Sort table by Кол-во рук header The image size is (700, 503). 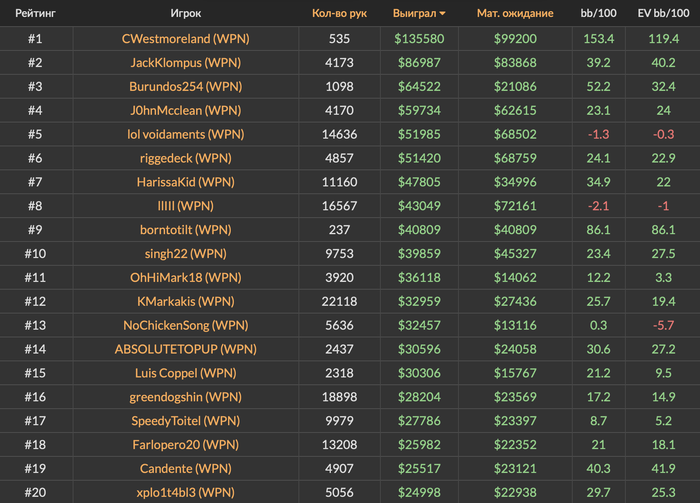click(x=339, y=14)
